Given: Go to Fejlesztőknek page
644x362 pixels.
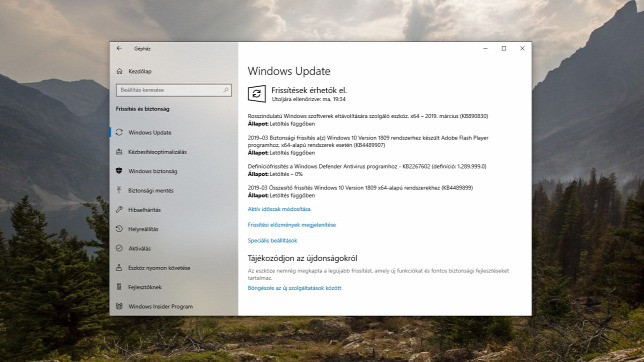Looking at the screenshot, I should click(x=145, y=287).
